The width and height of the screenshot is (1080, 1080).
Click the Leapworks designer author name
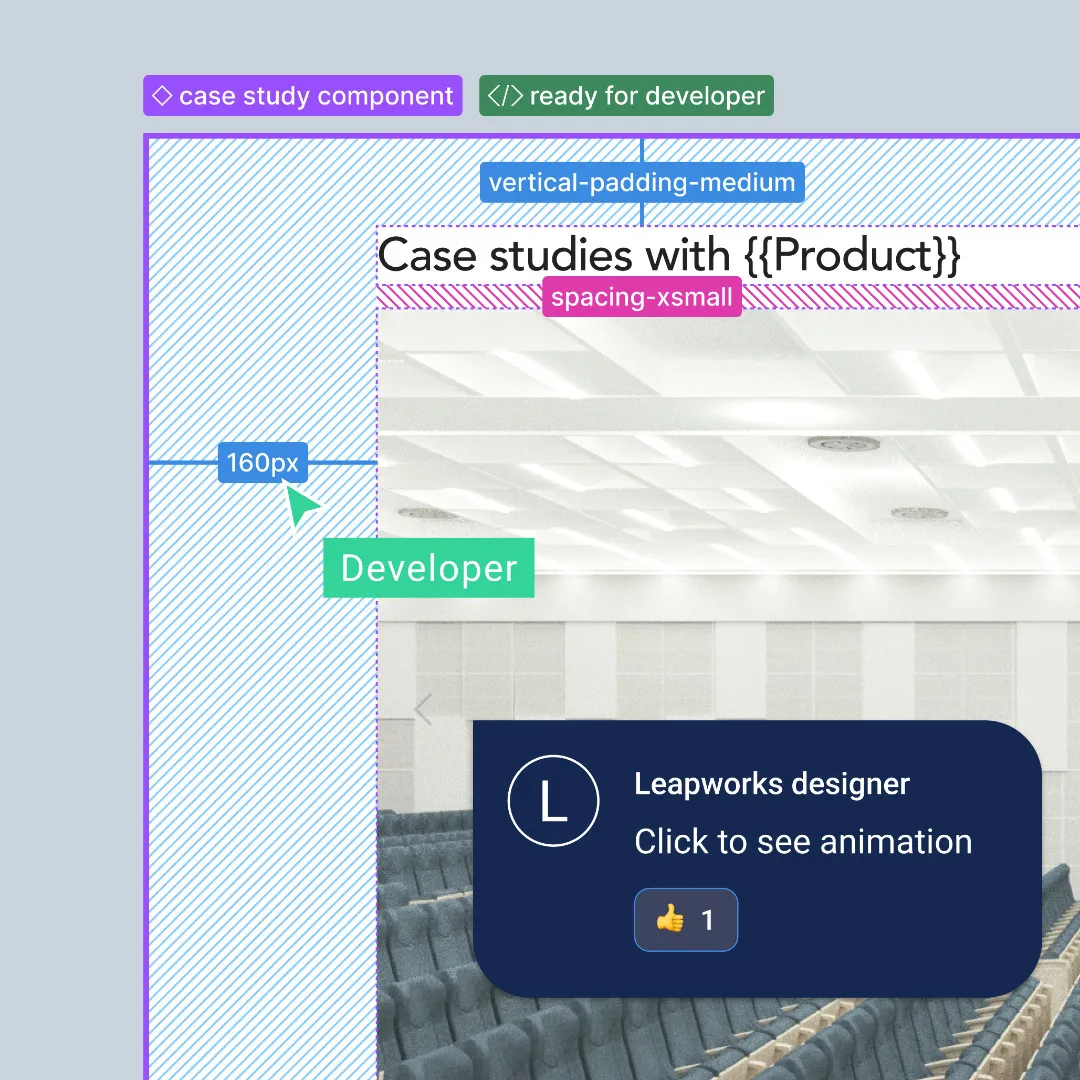(771, 784)
